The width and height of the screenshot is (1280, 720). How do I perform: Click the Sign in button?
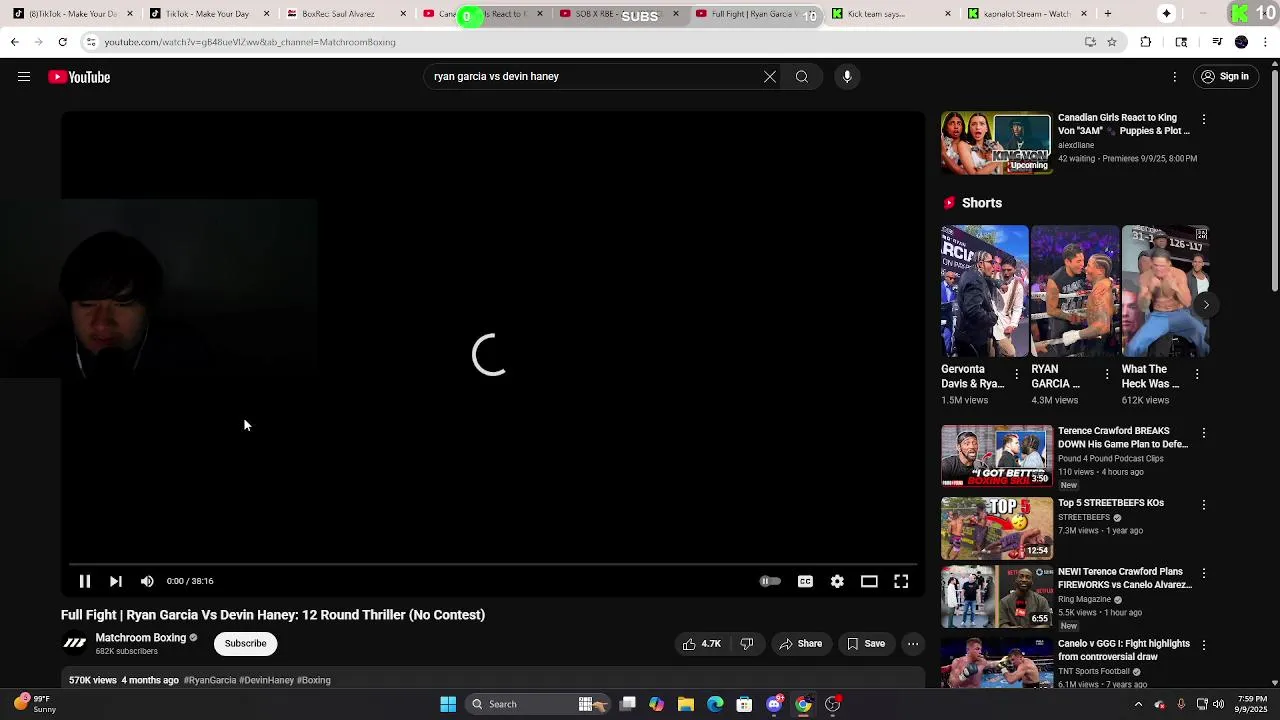click(x=1225, y=77)
